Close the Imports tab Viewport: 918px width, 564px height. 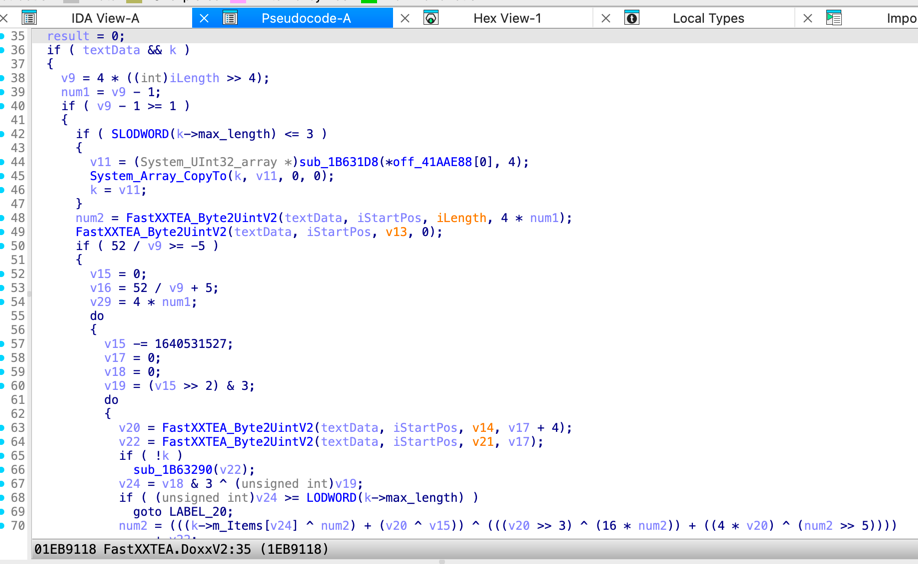807,18
